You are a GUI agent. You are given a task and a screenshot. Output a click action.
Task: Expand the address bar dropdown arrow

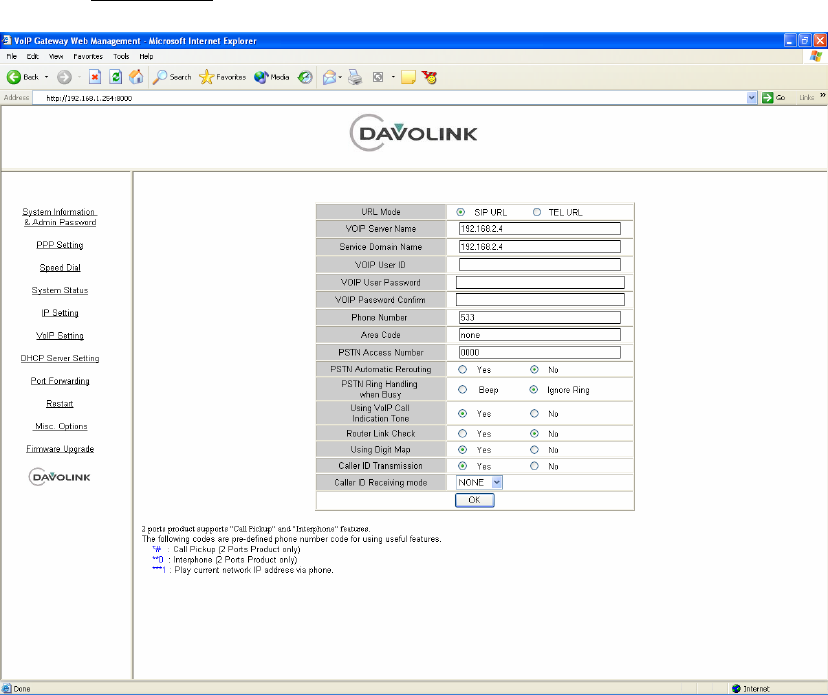pyautogui.click(x=751, y=98)
